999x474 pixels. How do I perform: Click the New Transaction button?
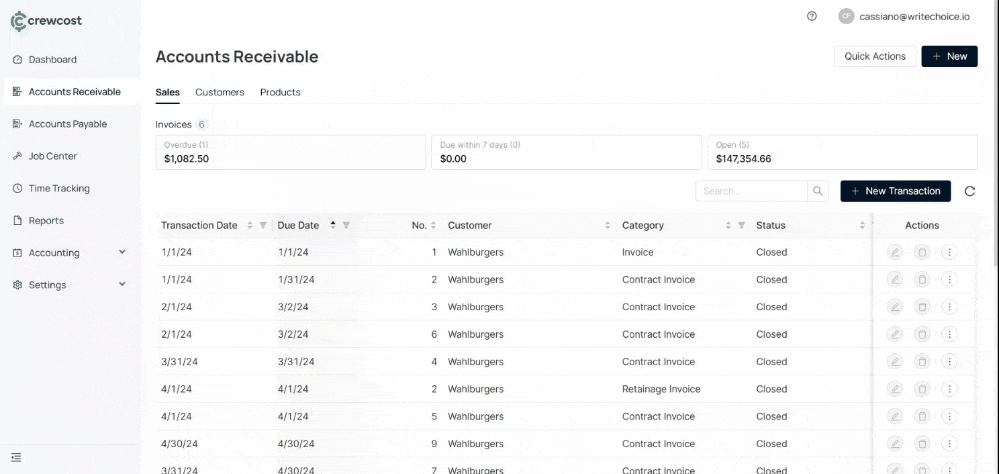point(895,191)
